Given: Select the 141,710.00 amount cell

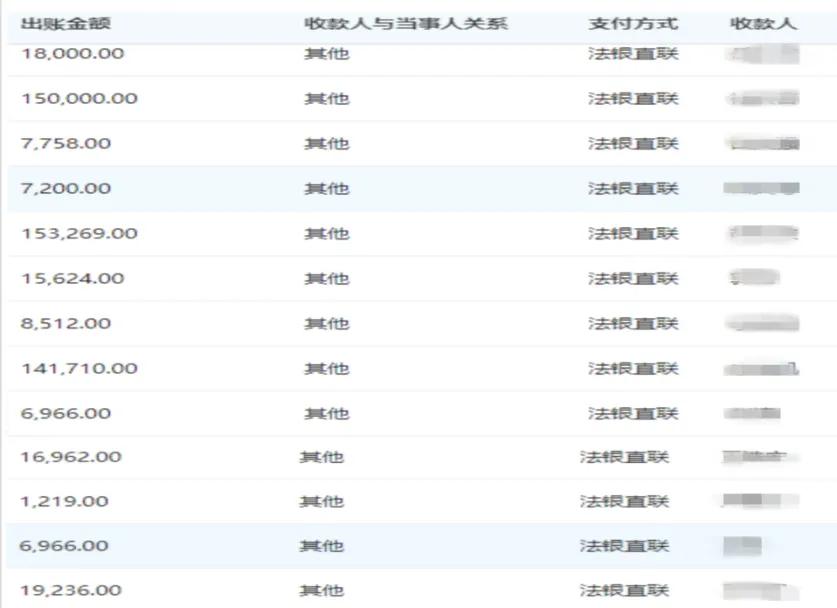Looking at the screenshot, I should coord(79,368).
